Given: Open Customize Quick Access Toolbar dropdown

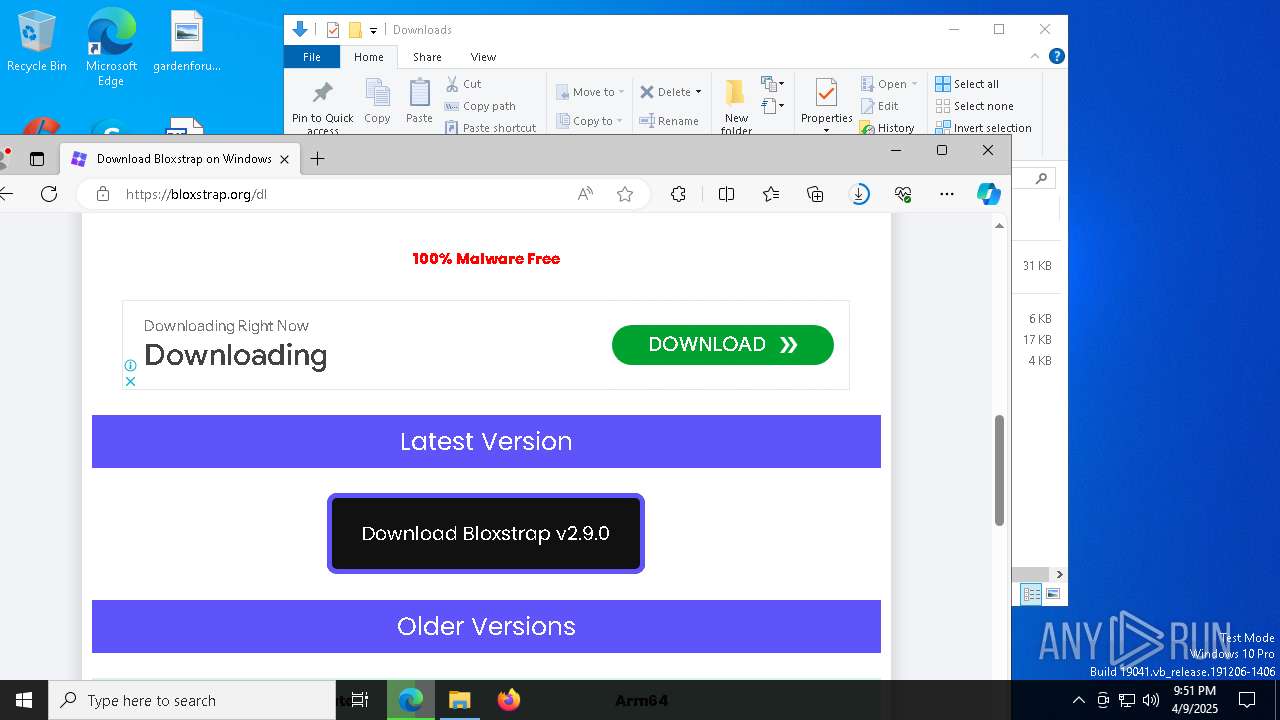Looking at the screenshot, I should click(x=373, y=30).
